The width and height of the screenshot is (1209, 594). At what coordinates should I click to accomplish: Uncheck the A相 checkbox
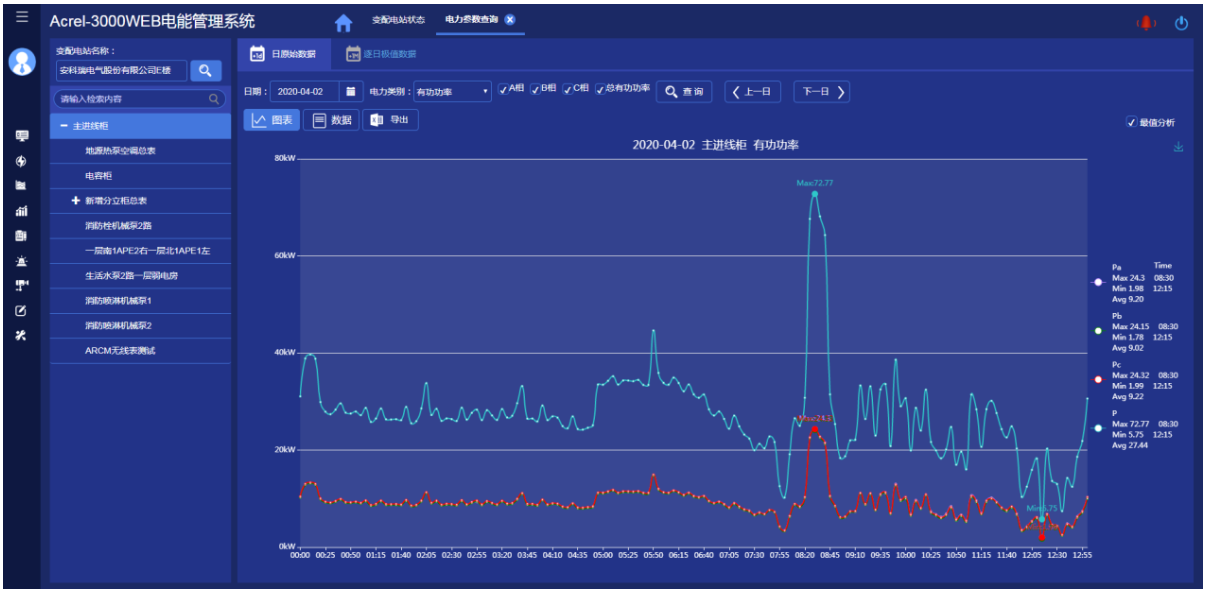click(x=503, y=90)
